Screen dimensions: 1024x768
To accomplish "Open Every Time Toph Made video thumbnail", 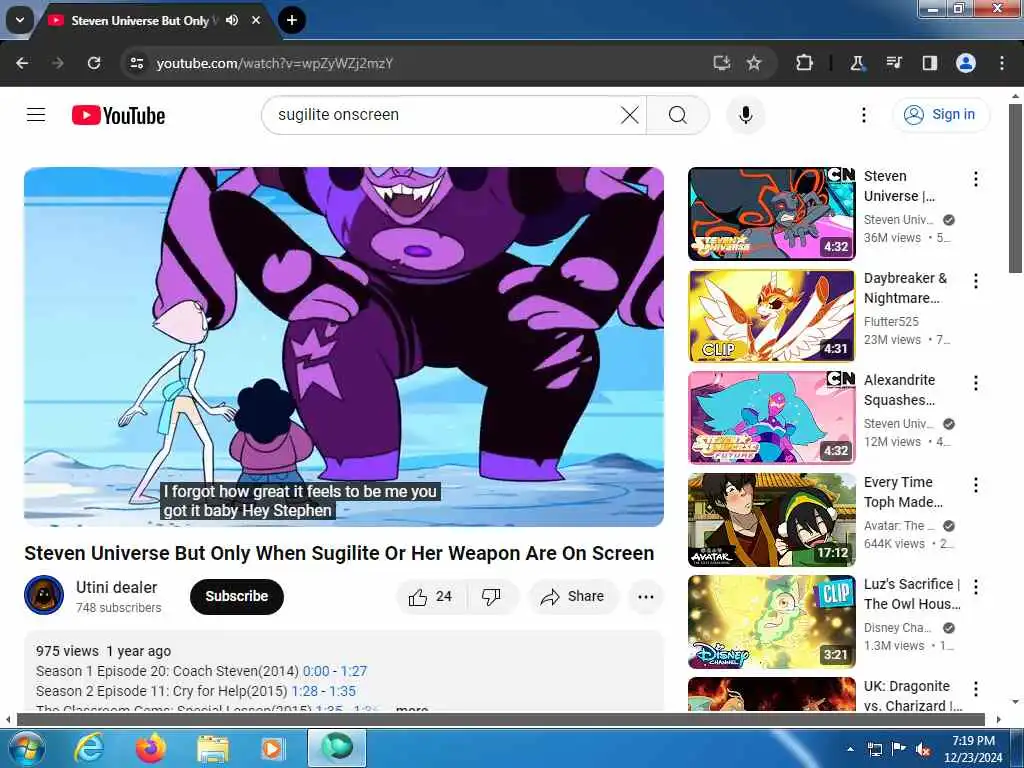I will [x=771, y=519].
